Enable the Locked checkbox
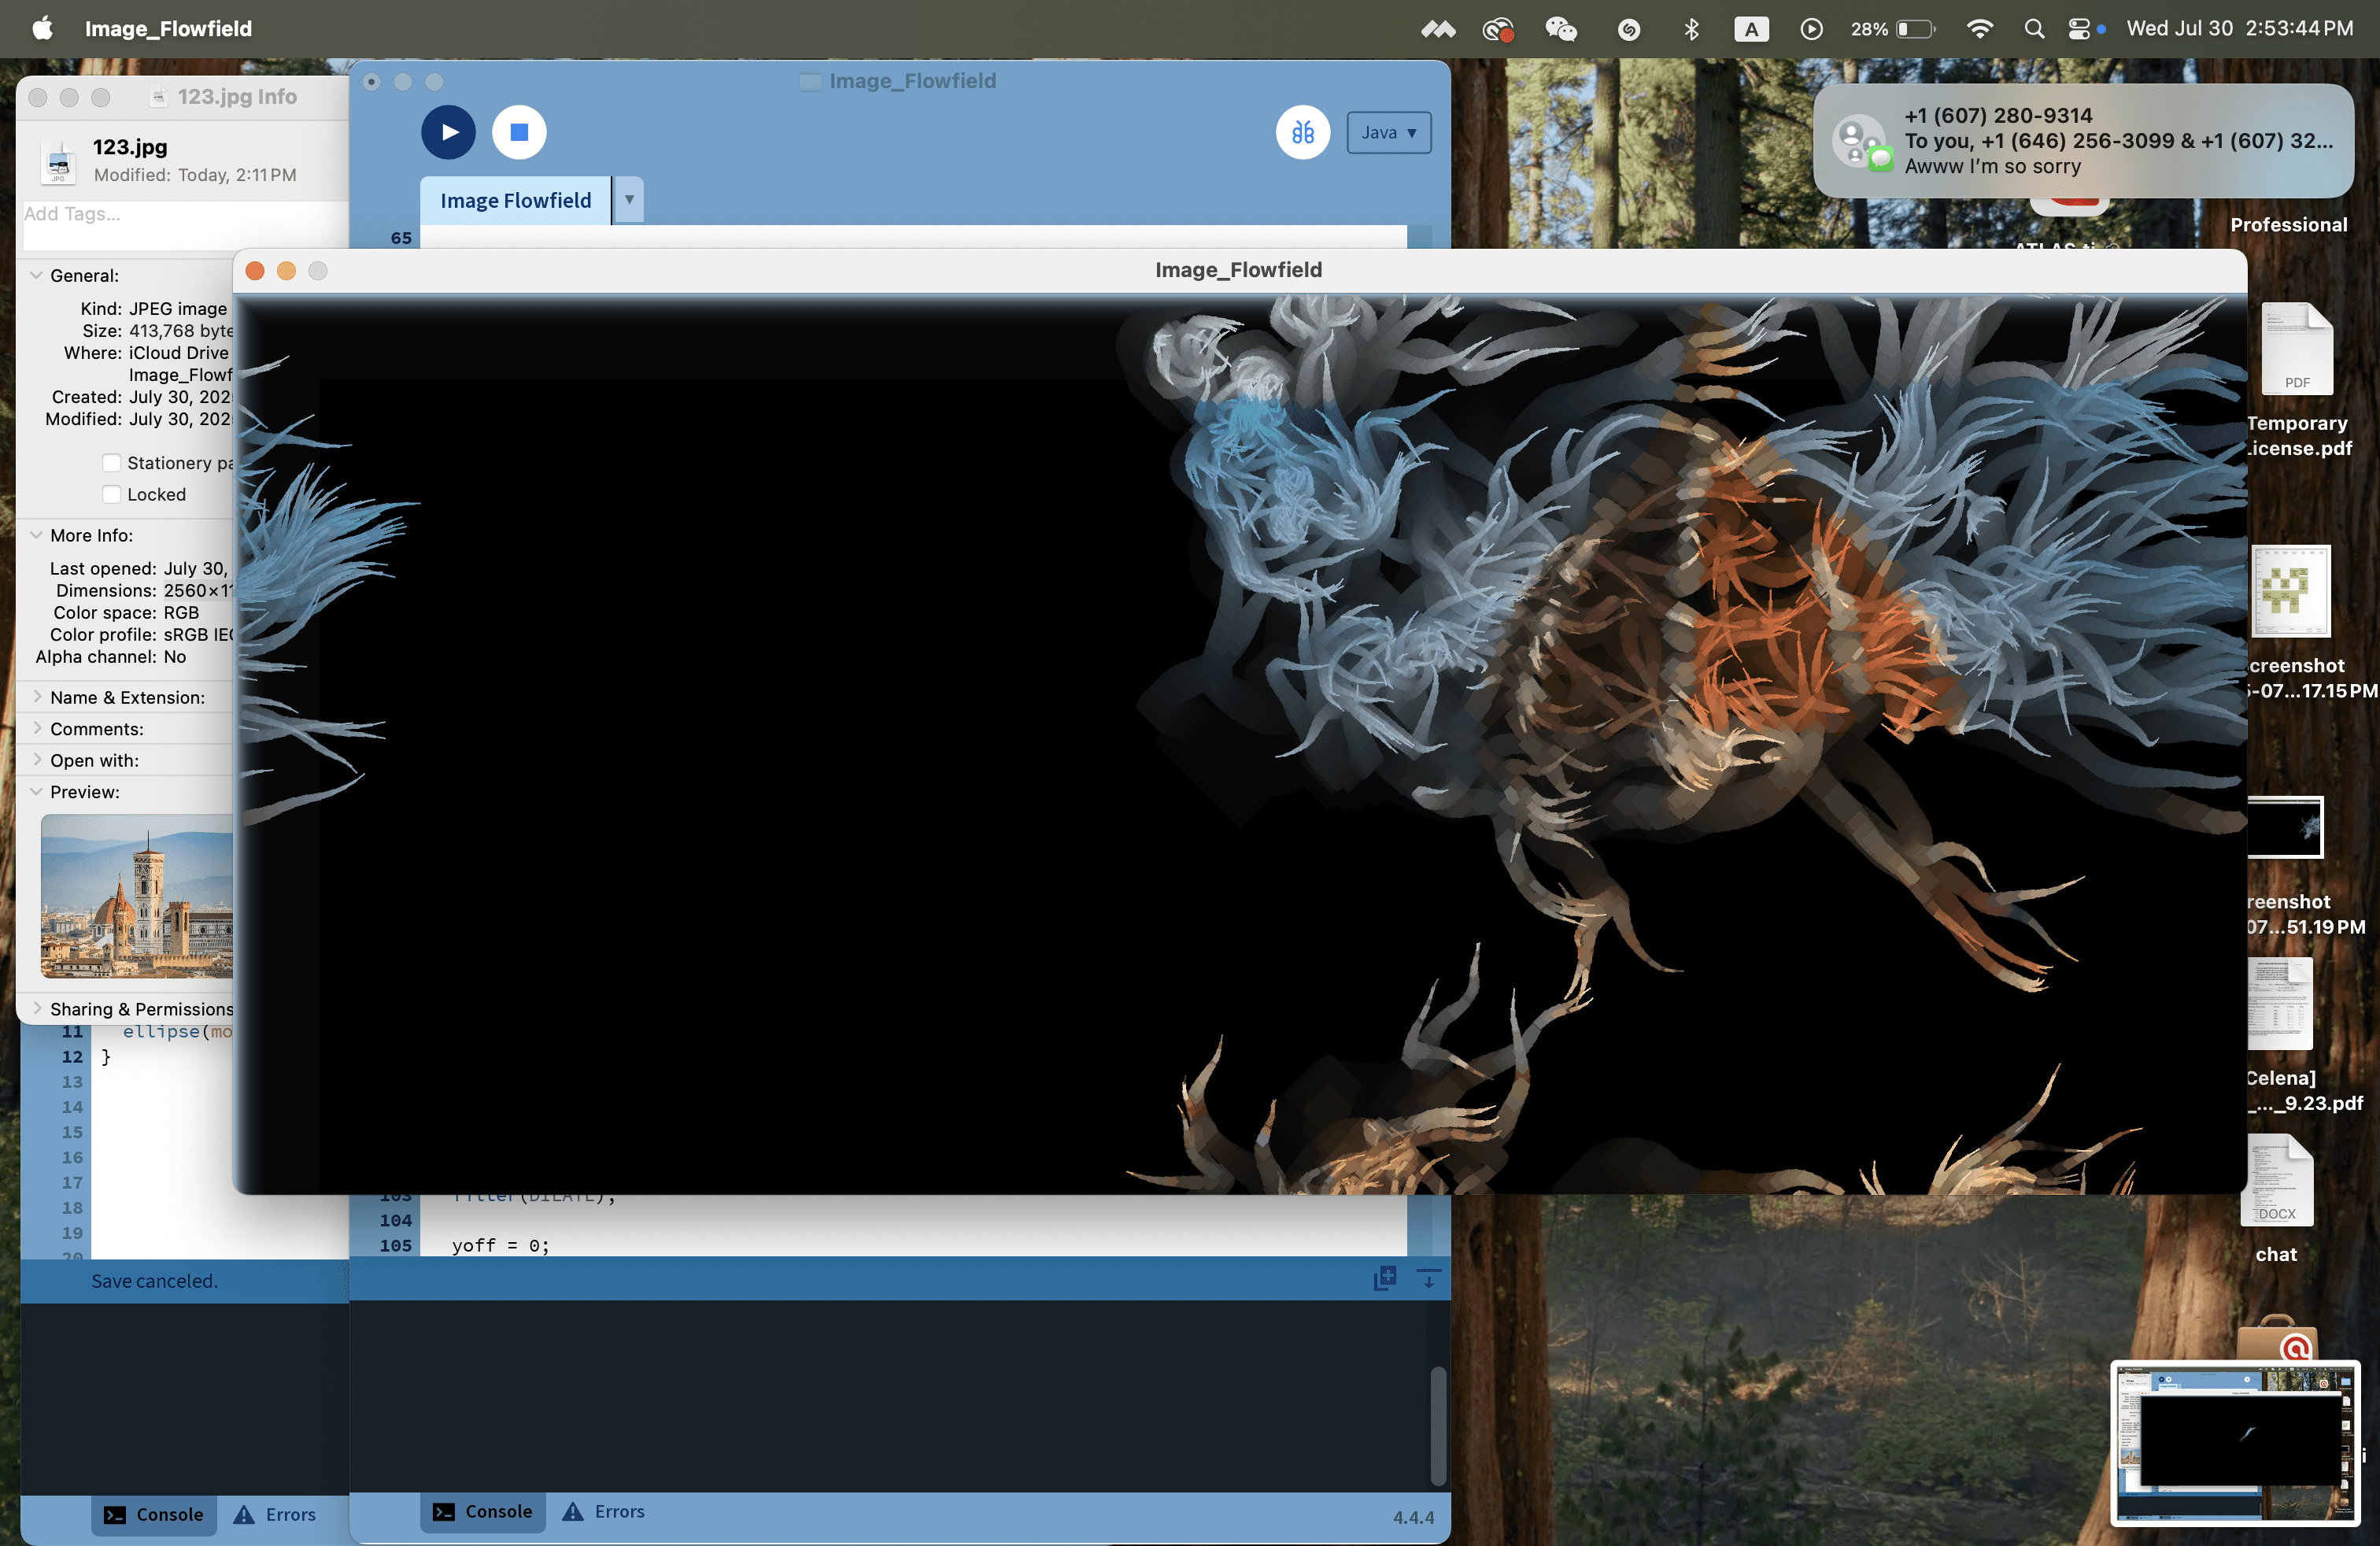 pos(112,494)
